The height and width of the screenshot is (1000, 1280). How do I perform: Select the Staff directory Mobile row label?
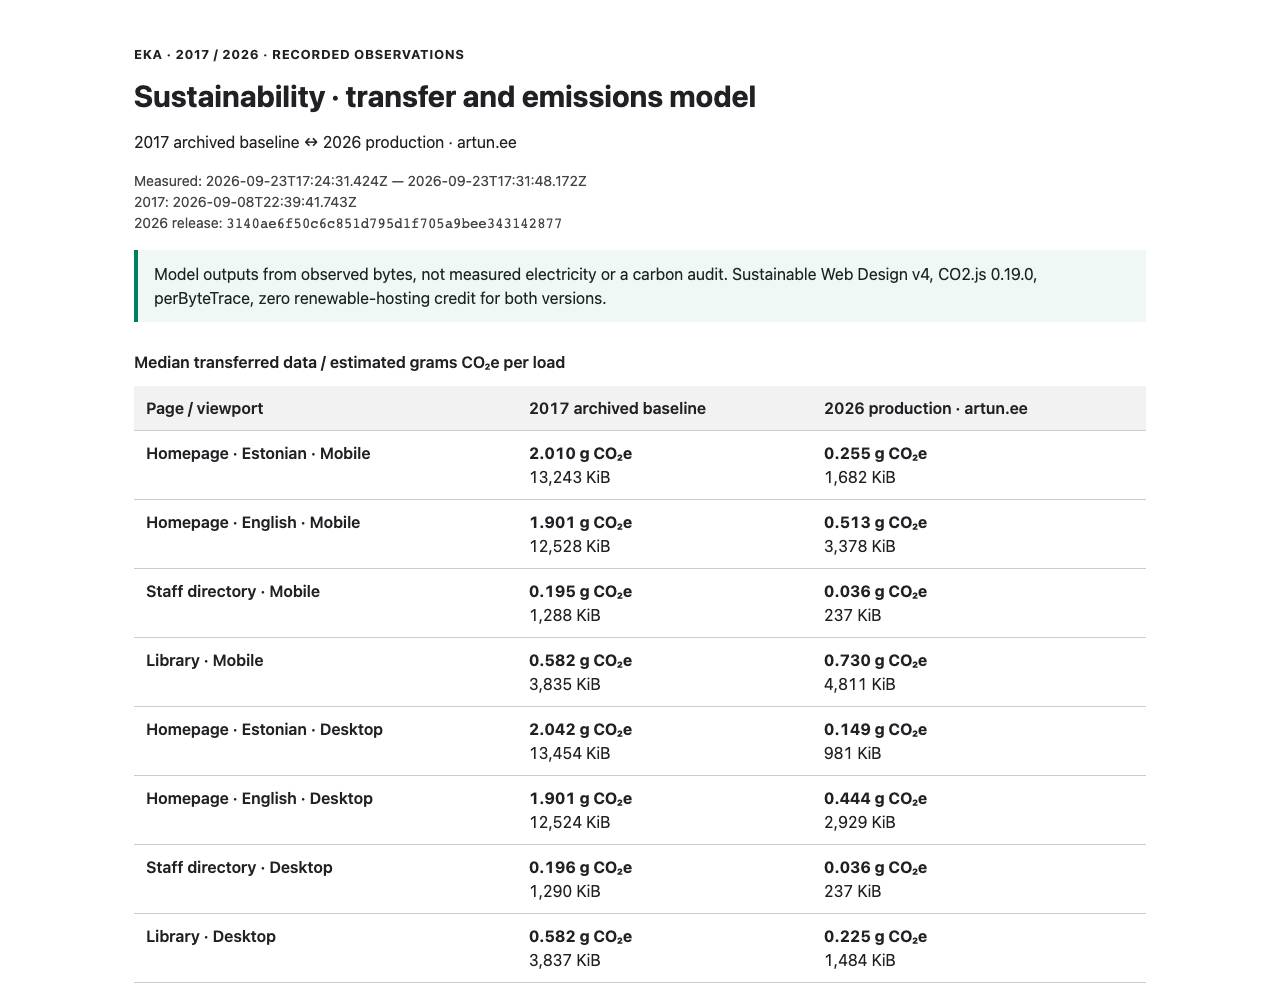pos(233,591)
